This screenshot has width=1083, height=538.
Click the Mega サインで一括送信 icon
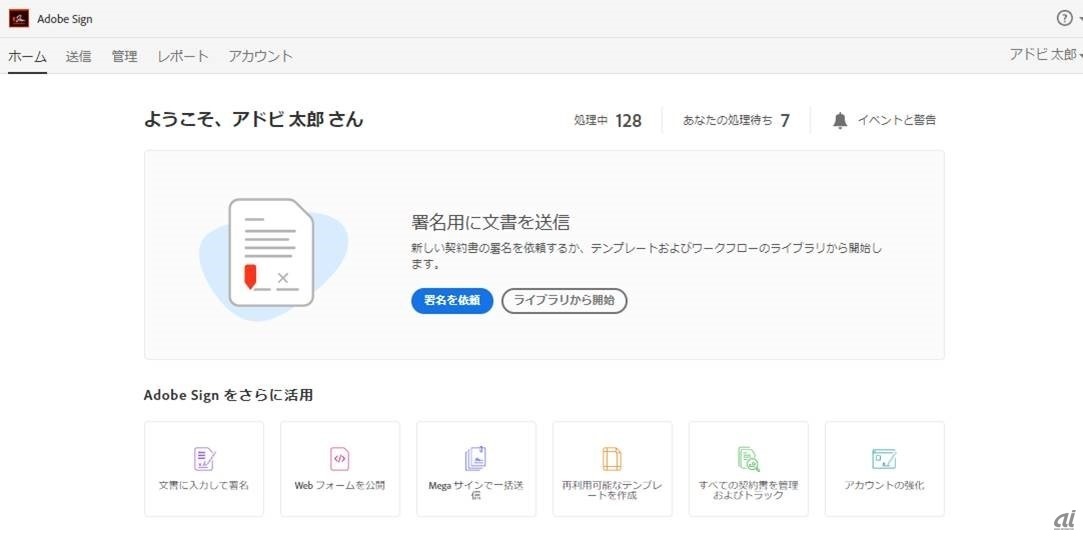pyautogui.click(x=476, y=459)
